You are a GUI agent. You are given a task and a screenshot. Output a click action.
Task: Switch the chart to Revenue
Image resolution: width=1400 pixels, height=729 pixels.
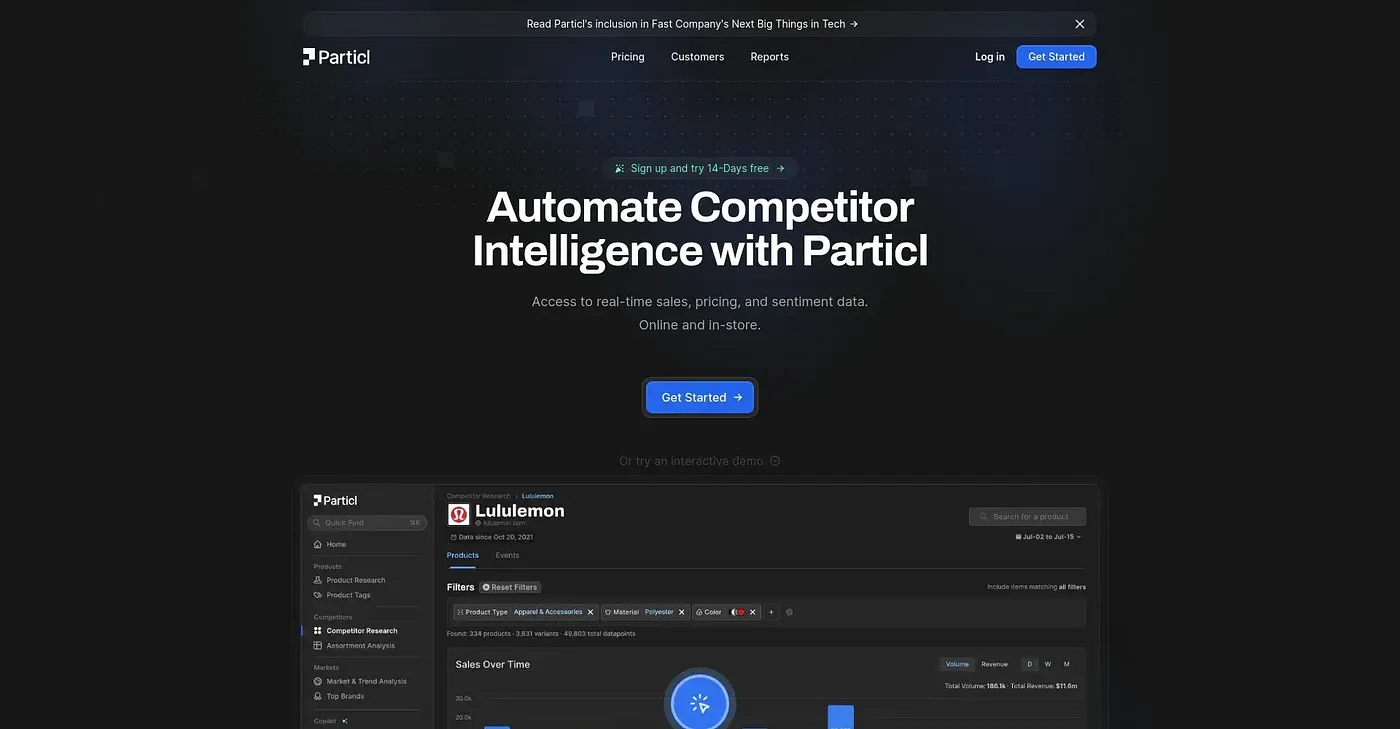994,664
